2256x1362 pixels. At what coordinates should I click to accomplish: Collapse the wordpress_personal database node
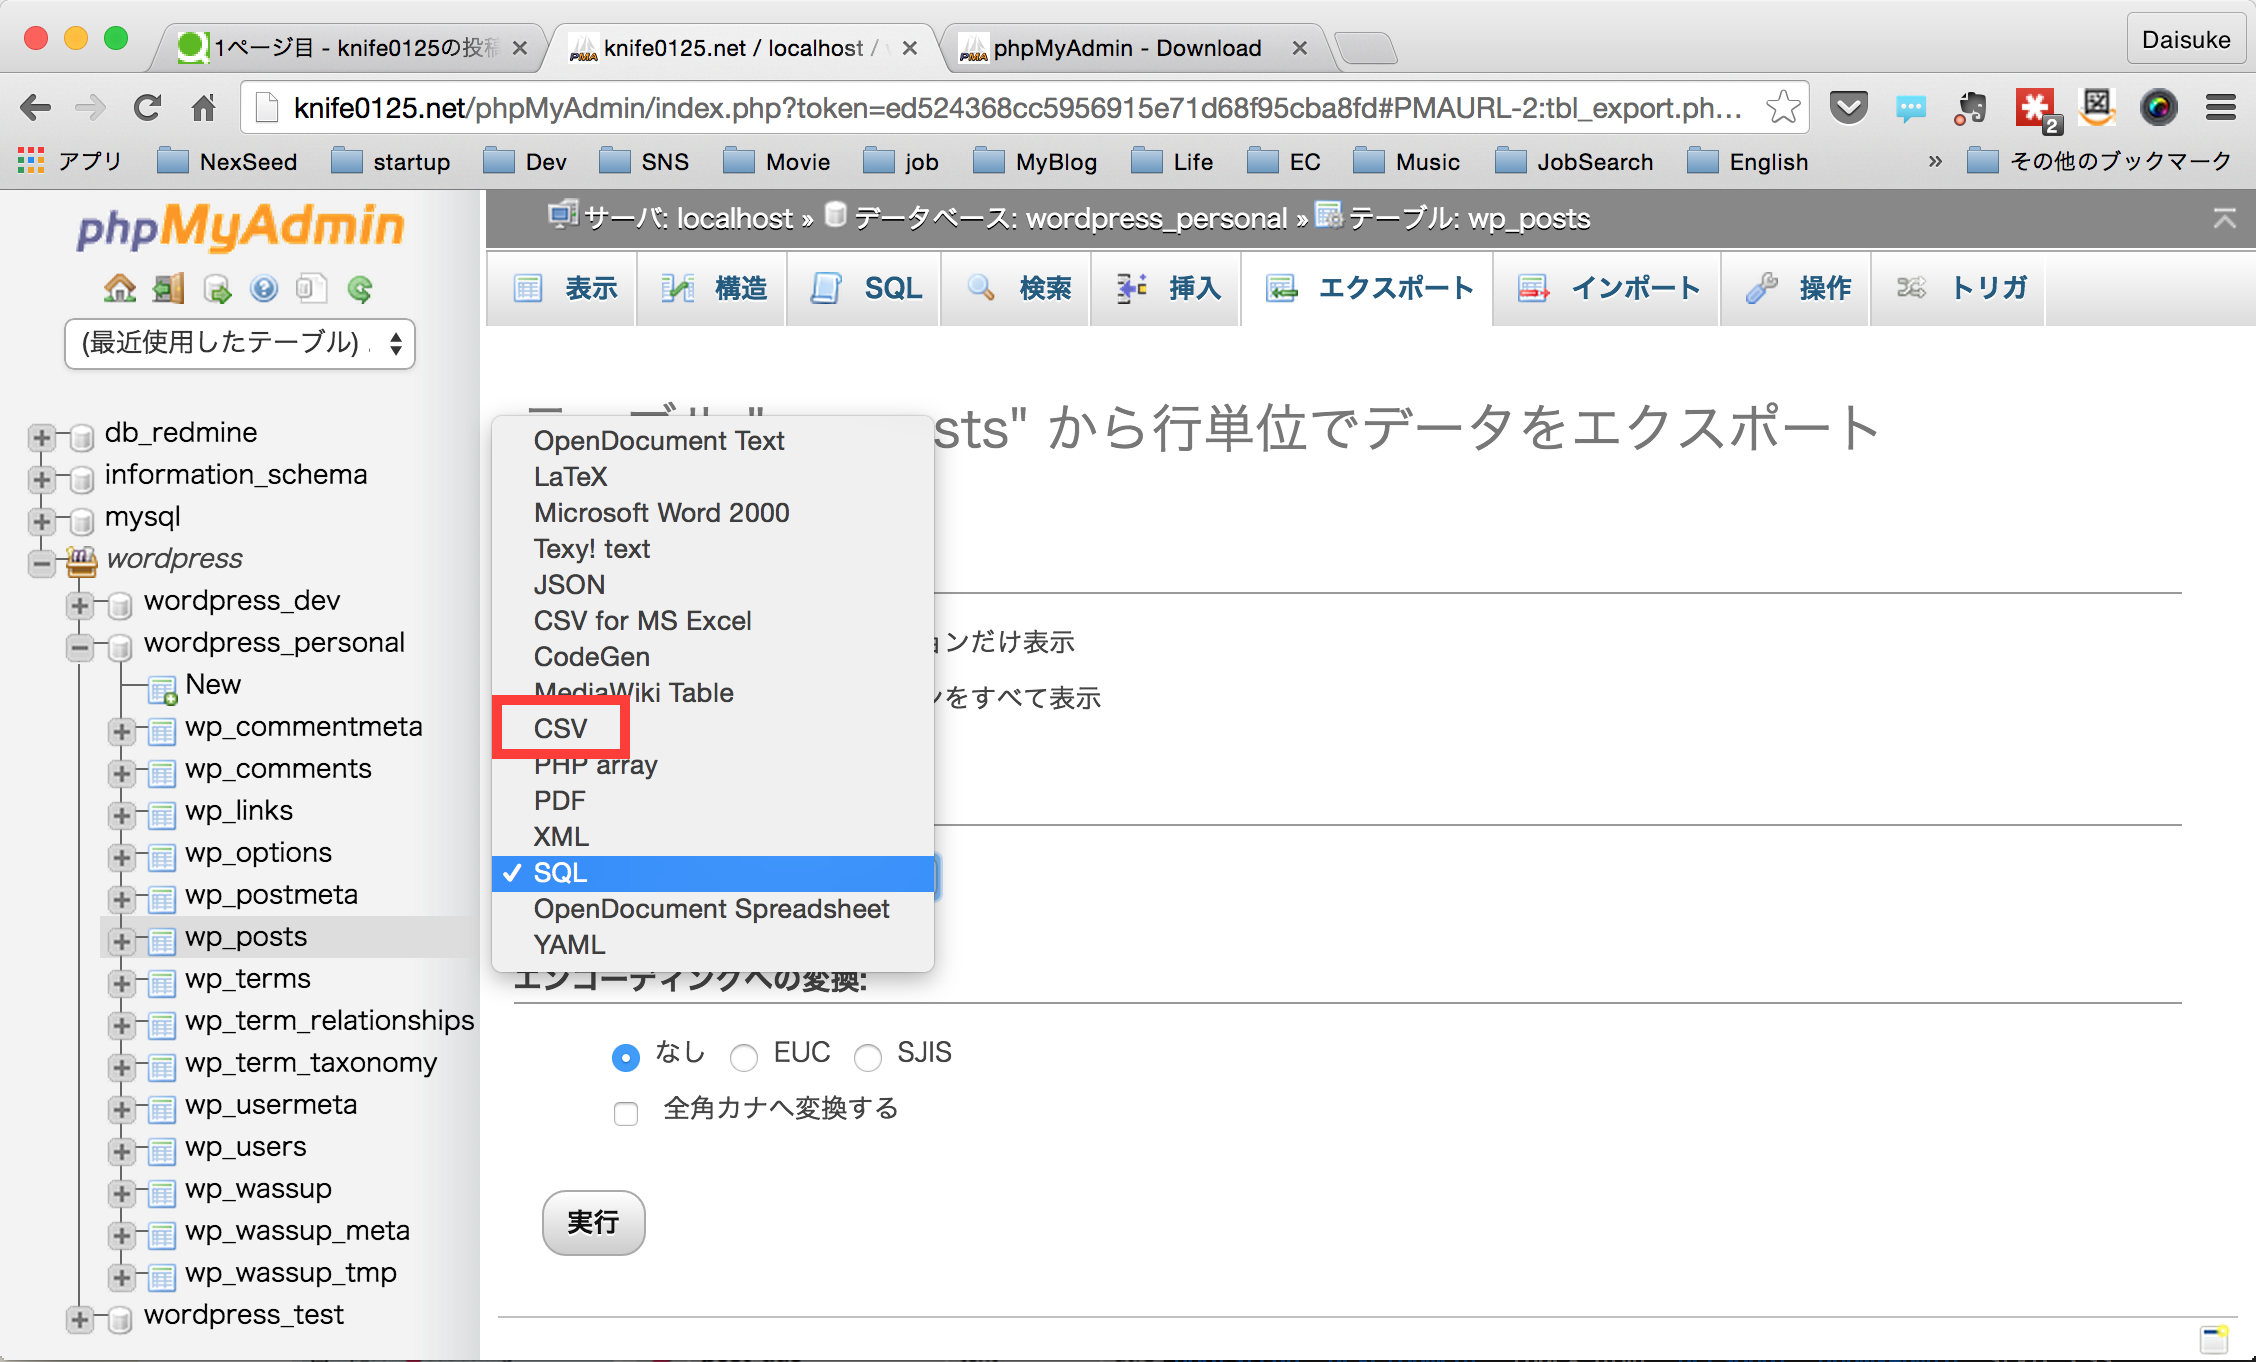tap(79, 647)
